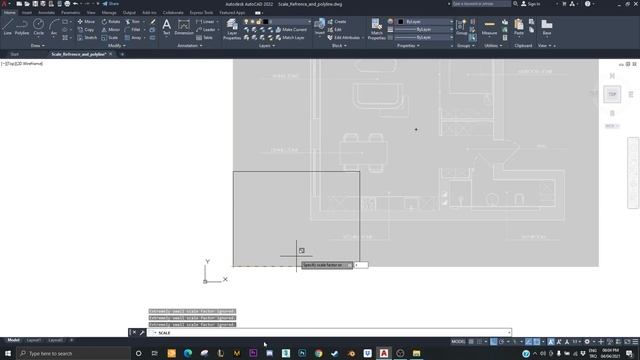Open Insert block gallery
640x360 pixels.
[x=320, y=27]
